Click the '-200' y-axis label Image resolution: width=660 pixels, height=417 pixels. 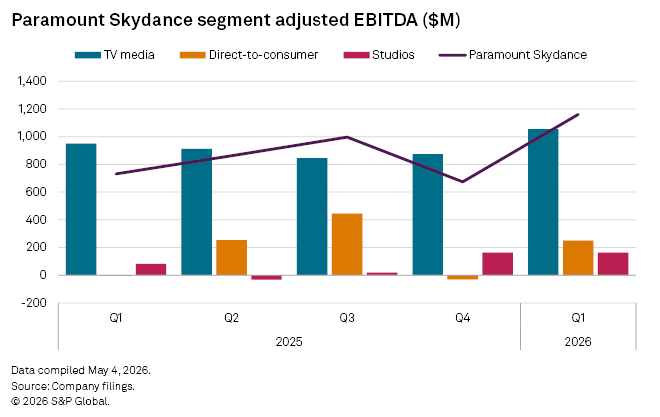tap(34, 303)
